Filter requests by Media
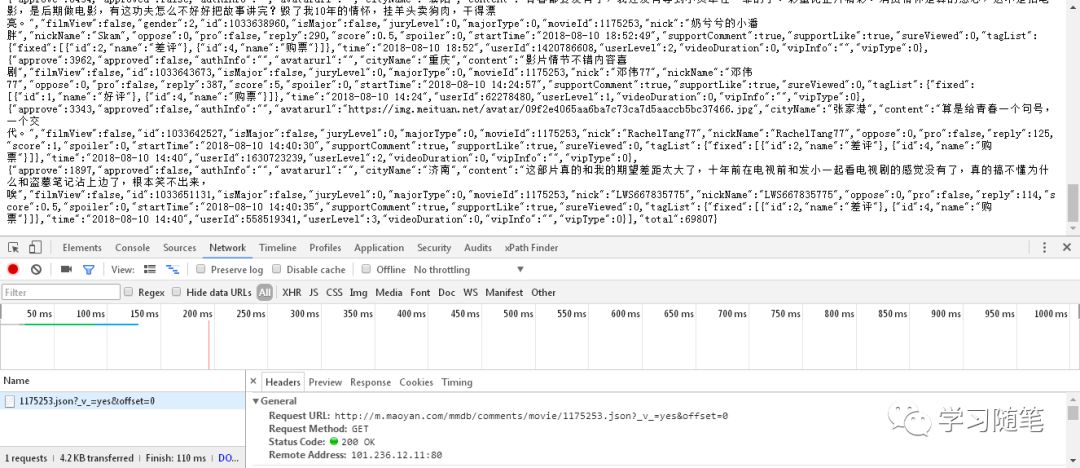This screenshot has height=468, width=1080. coord(388,292)
